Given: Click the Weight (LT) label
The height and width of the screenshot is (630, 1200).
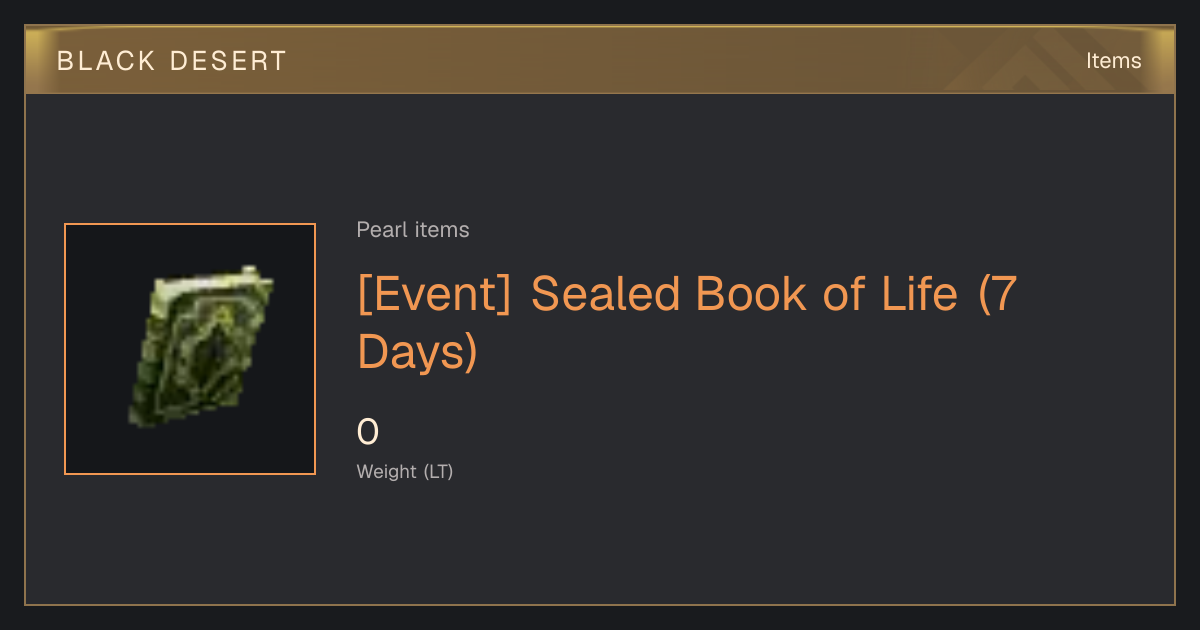Looking at the screenshot, I should pos(405,471).
